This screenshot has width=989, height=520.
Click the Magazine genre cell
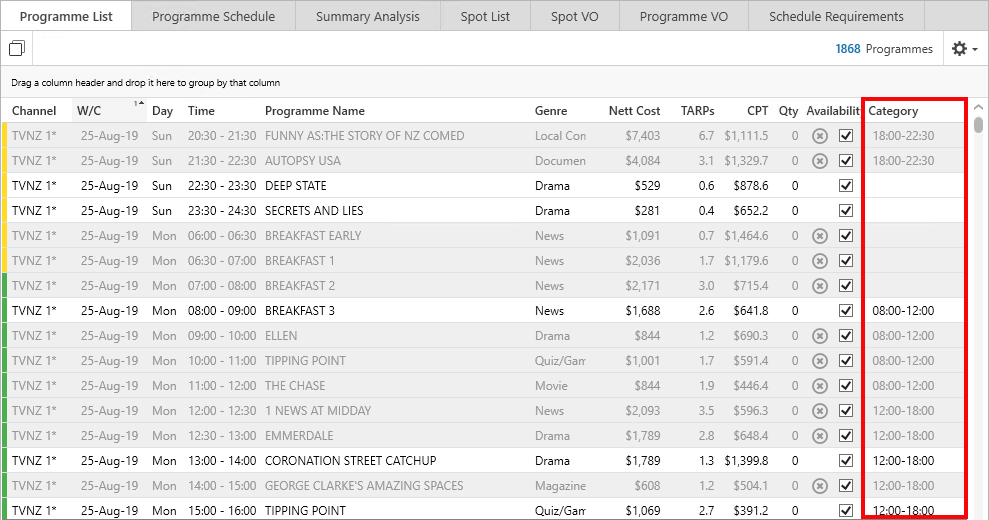click(561, 486)
